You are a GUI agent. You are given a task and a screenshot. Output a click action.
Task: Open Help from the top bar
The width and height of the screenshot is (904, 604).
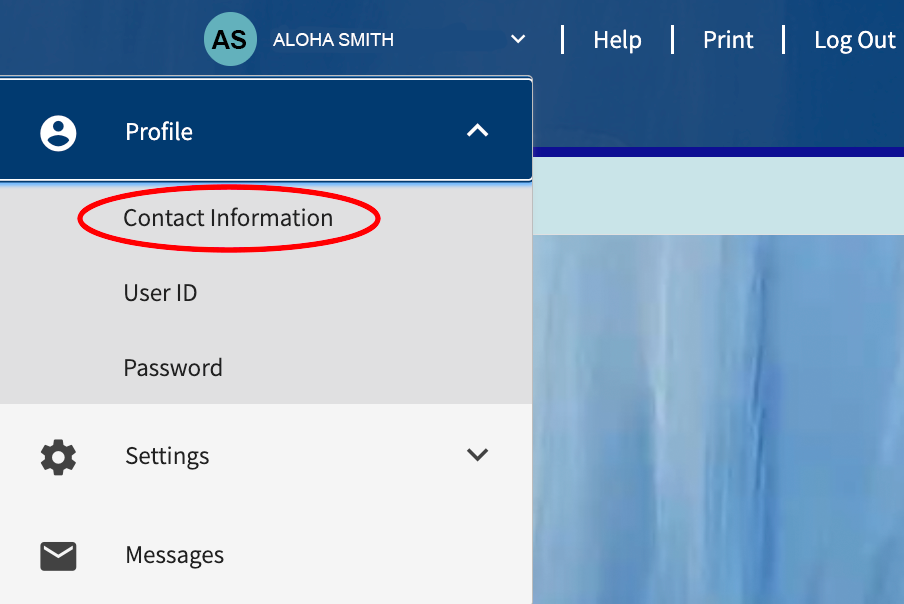pos(617,40)
